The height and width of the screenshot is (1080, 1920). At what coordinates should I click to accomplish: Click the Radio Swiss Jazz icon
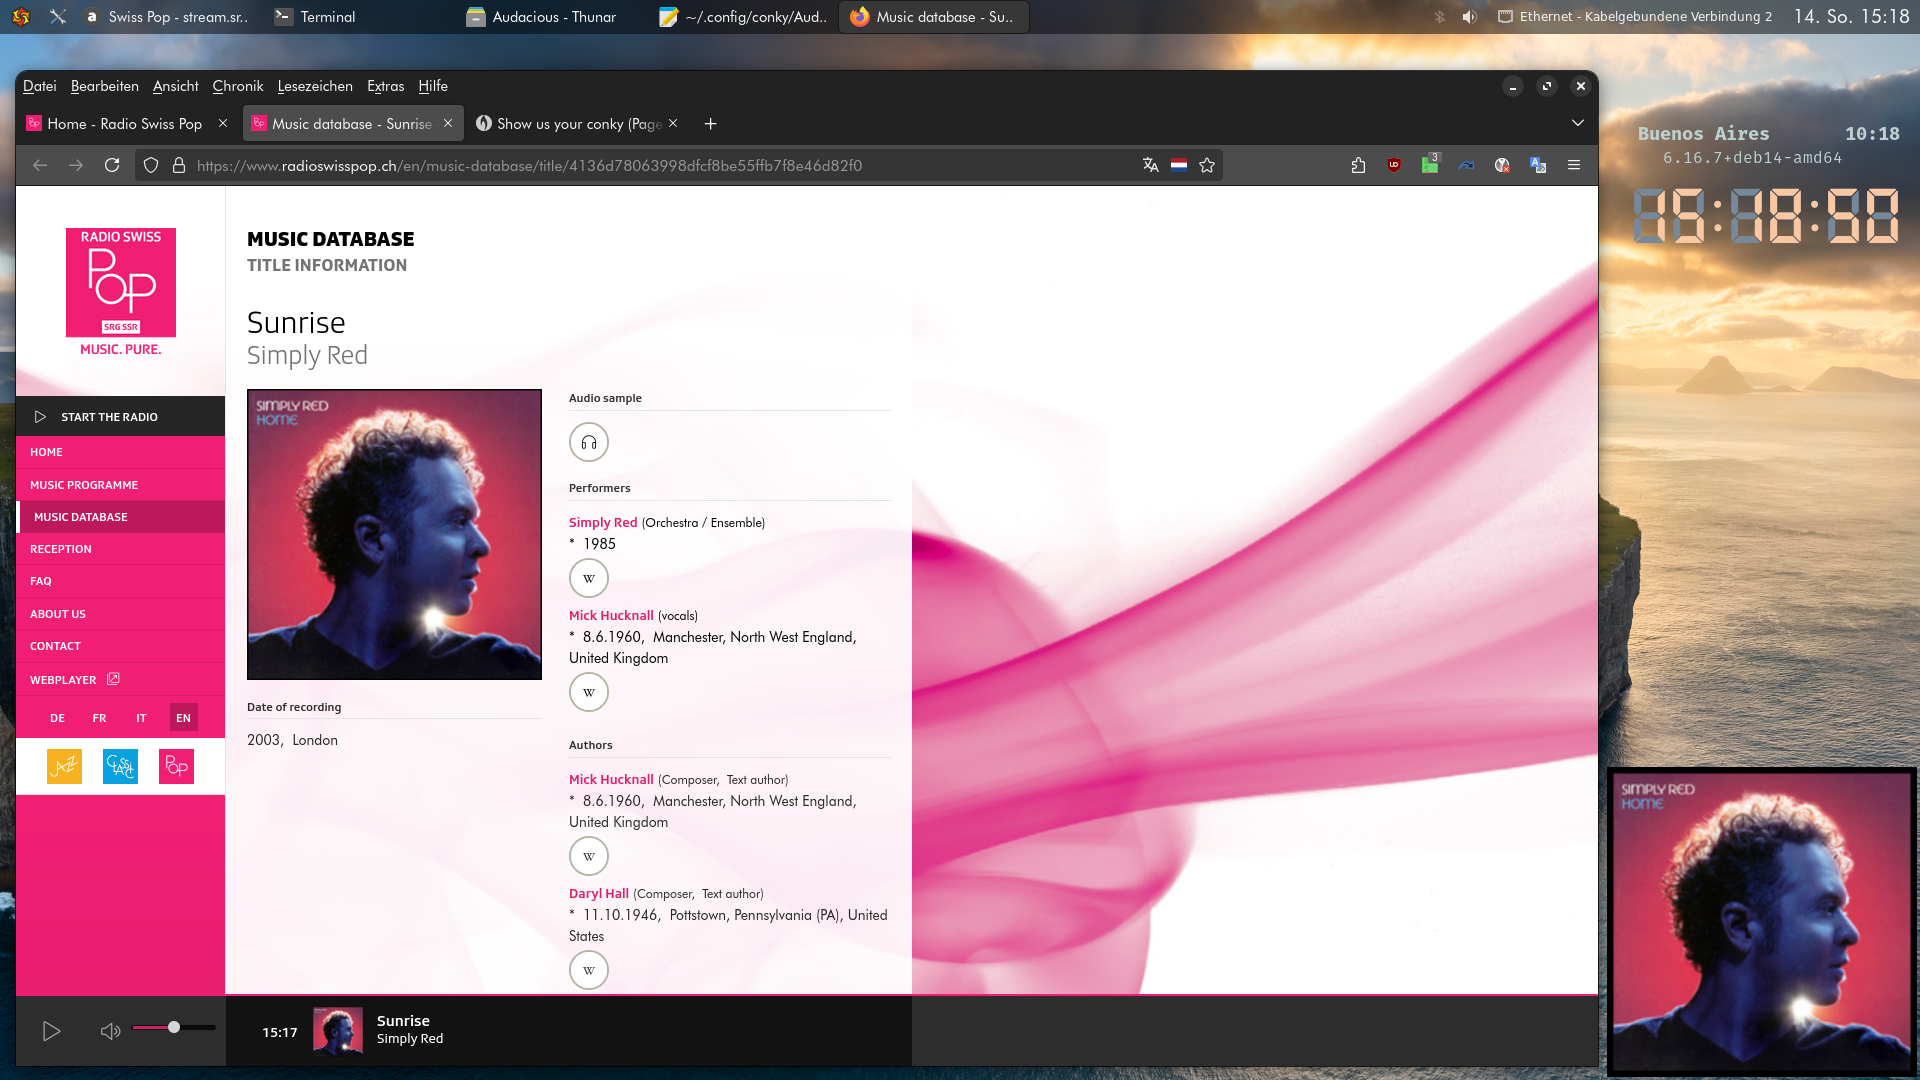(64, 767)
